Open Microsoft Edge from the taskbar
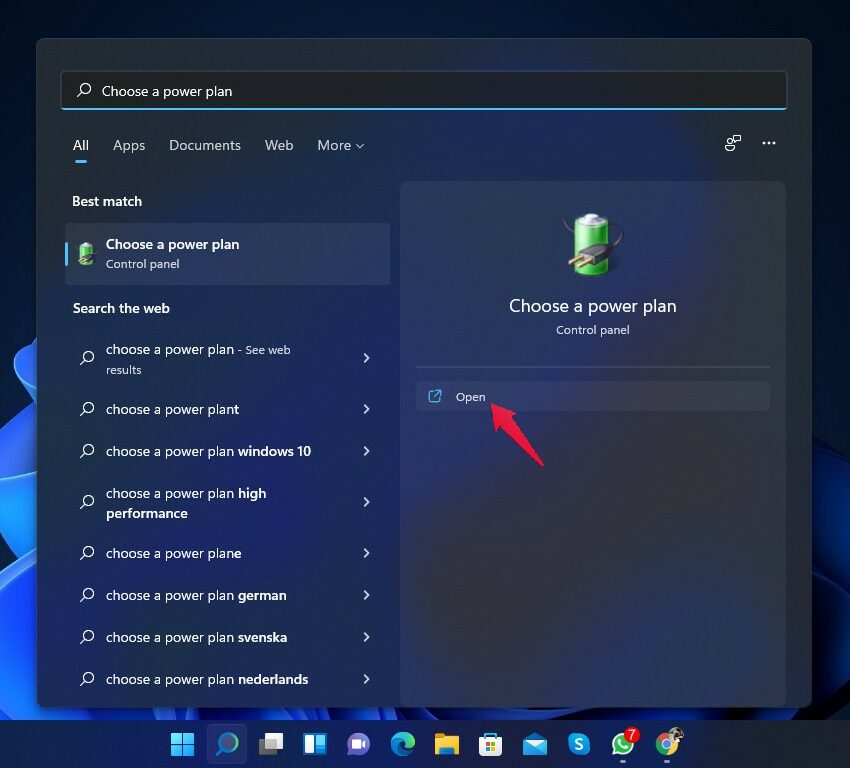The width and height of the screenshot is (850, 768). [403, 744]
